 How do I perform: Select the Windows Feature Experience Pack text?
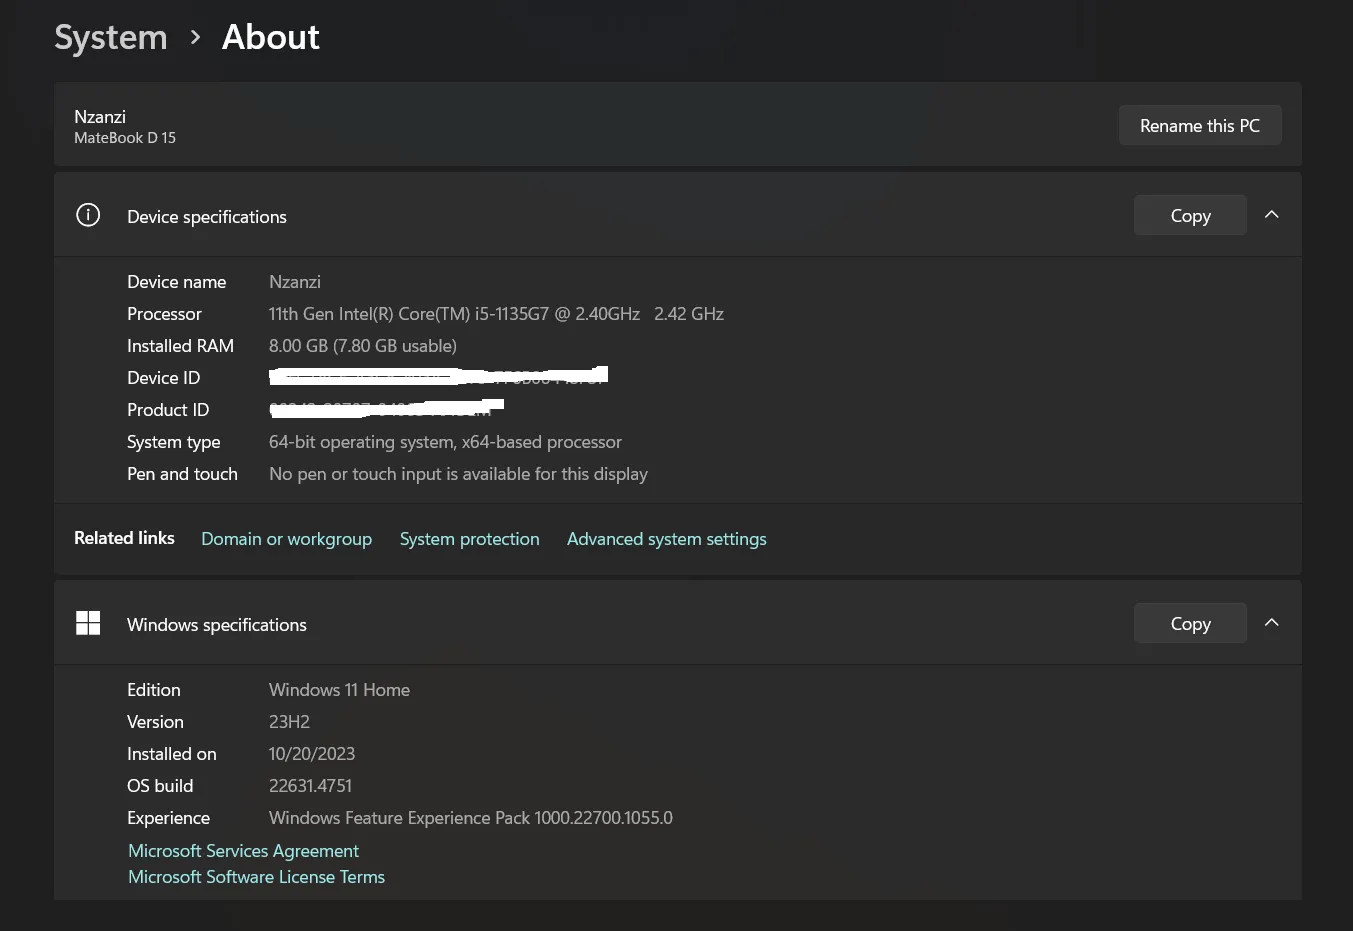point(471,818)
